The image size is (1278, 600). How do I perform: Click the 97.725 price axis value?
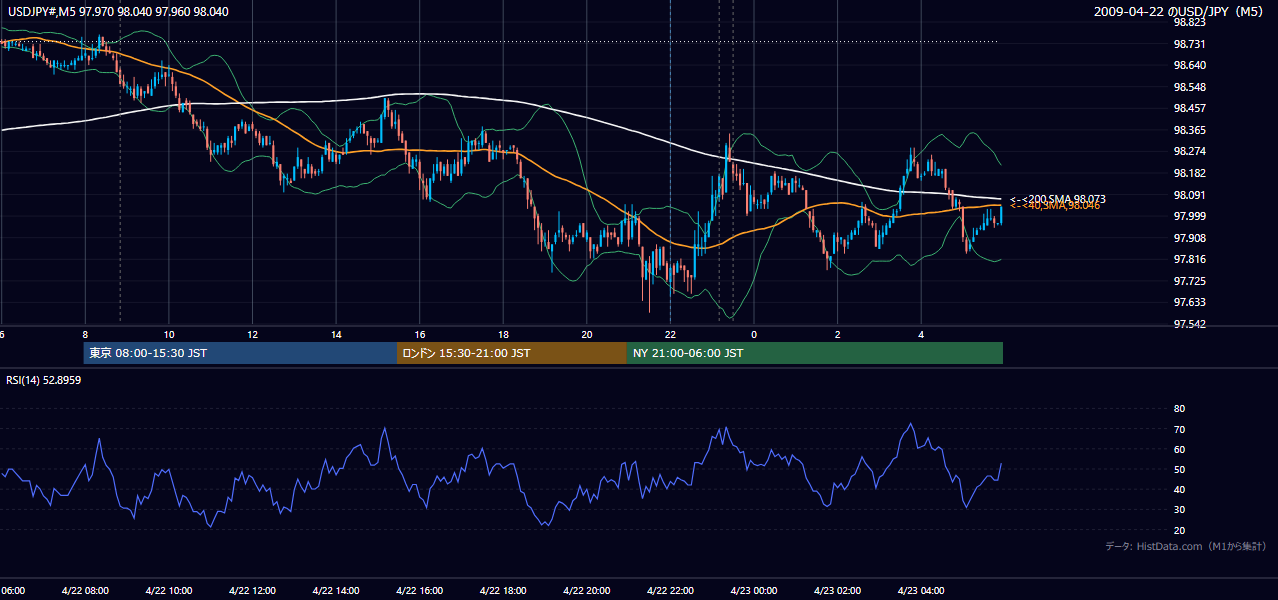(x=1189, y=281)
